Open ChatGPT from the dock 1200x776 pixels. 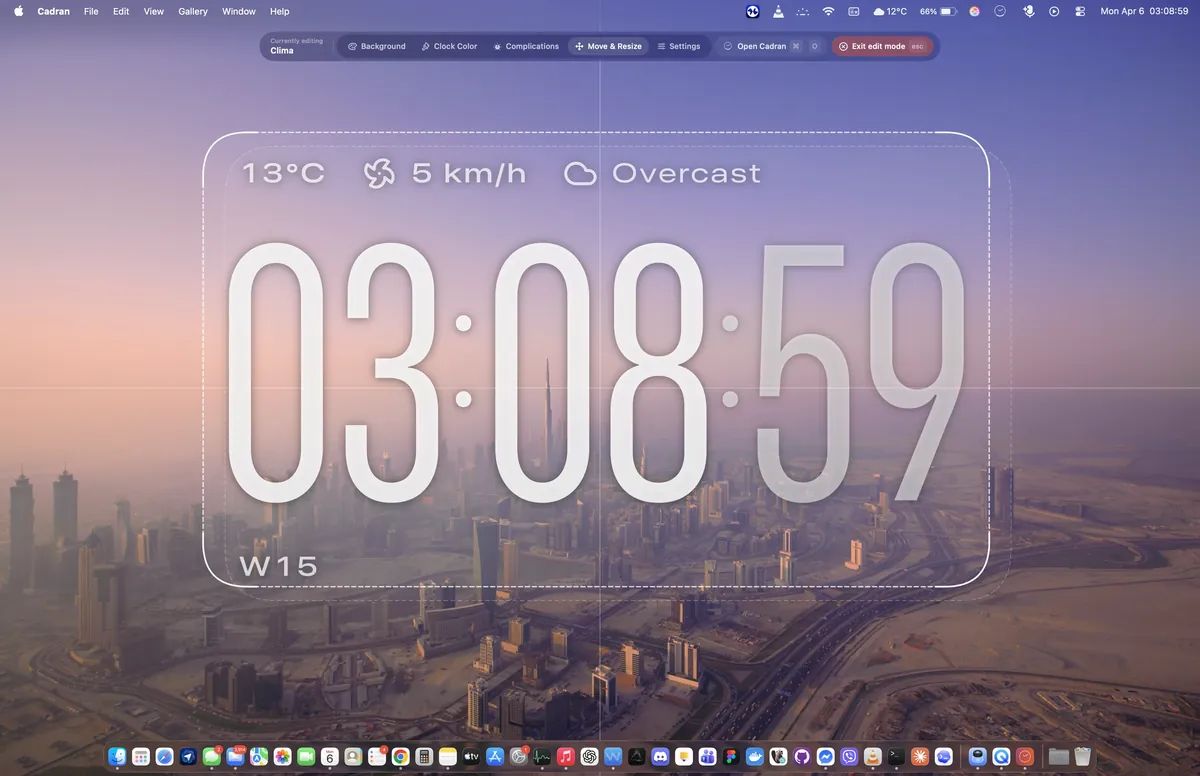pyautogui.click(x=589, y=757)
